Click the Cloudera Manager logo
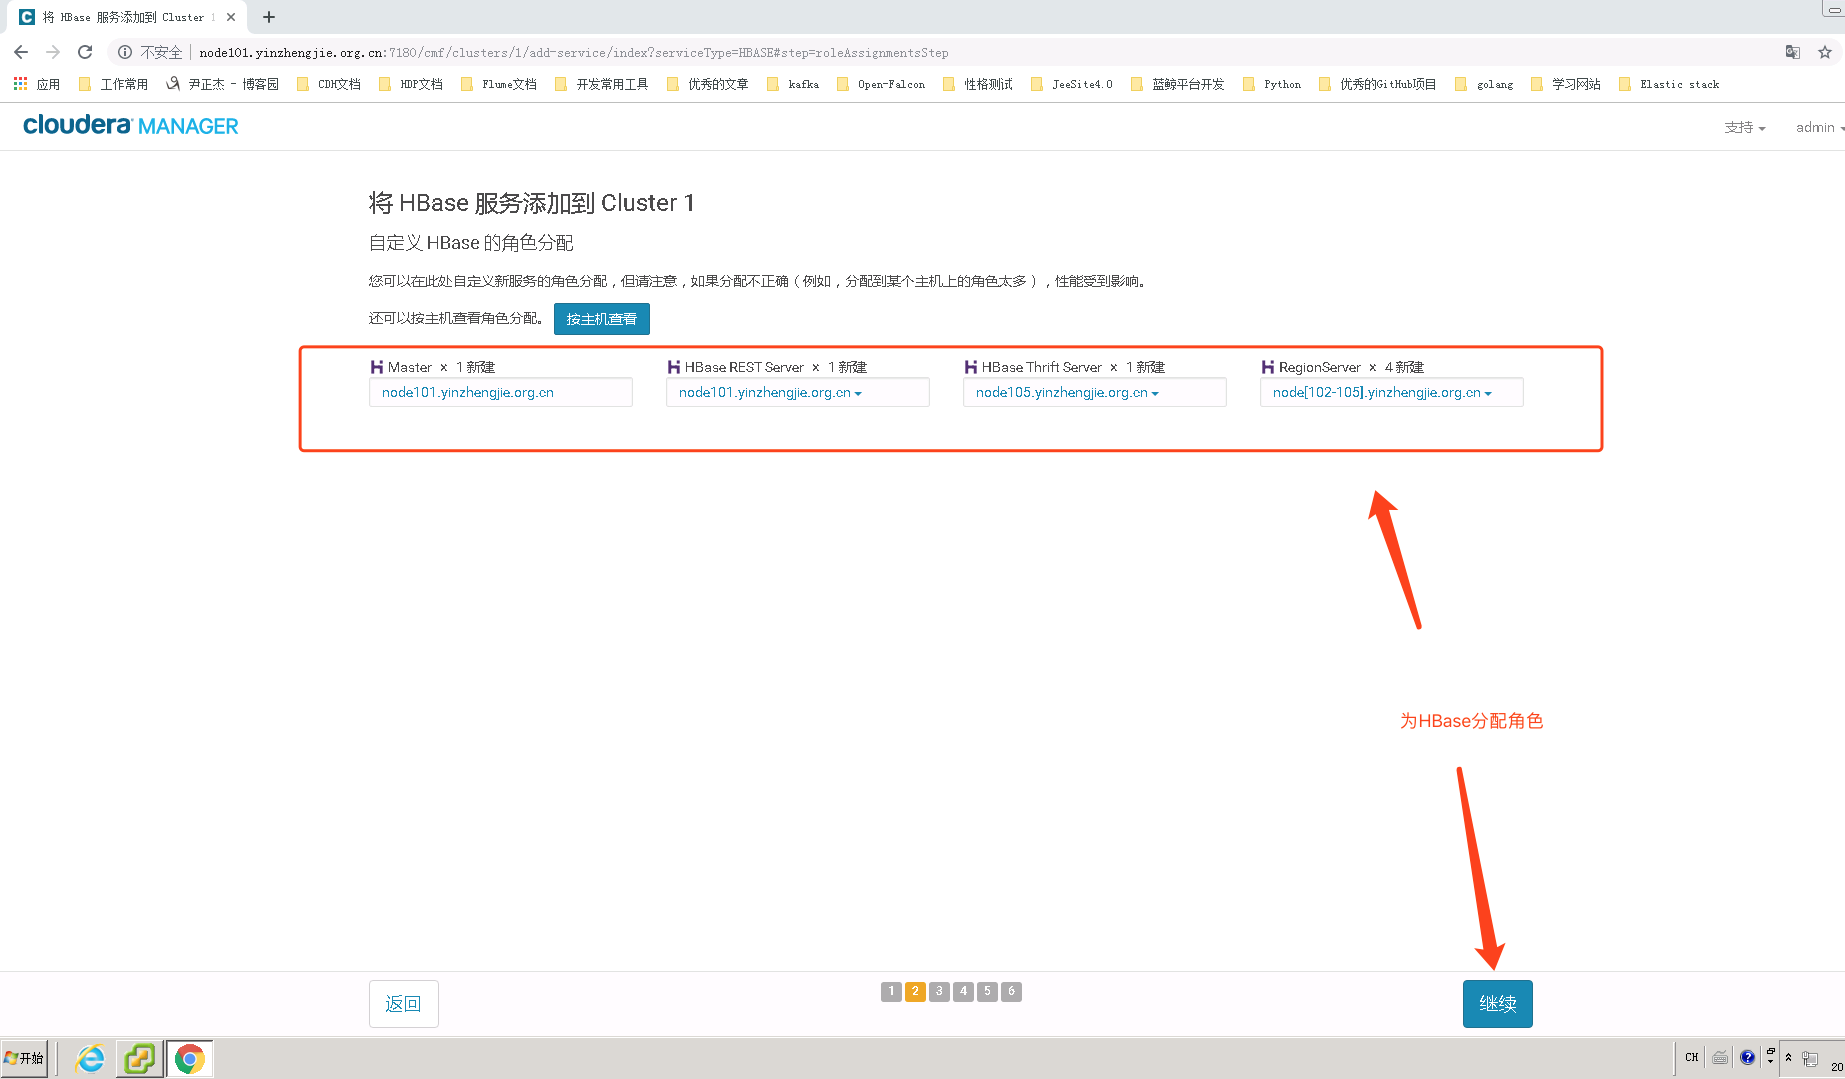The height and width of the screenshot is (1079, 1845). click(x=130, y=125)
